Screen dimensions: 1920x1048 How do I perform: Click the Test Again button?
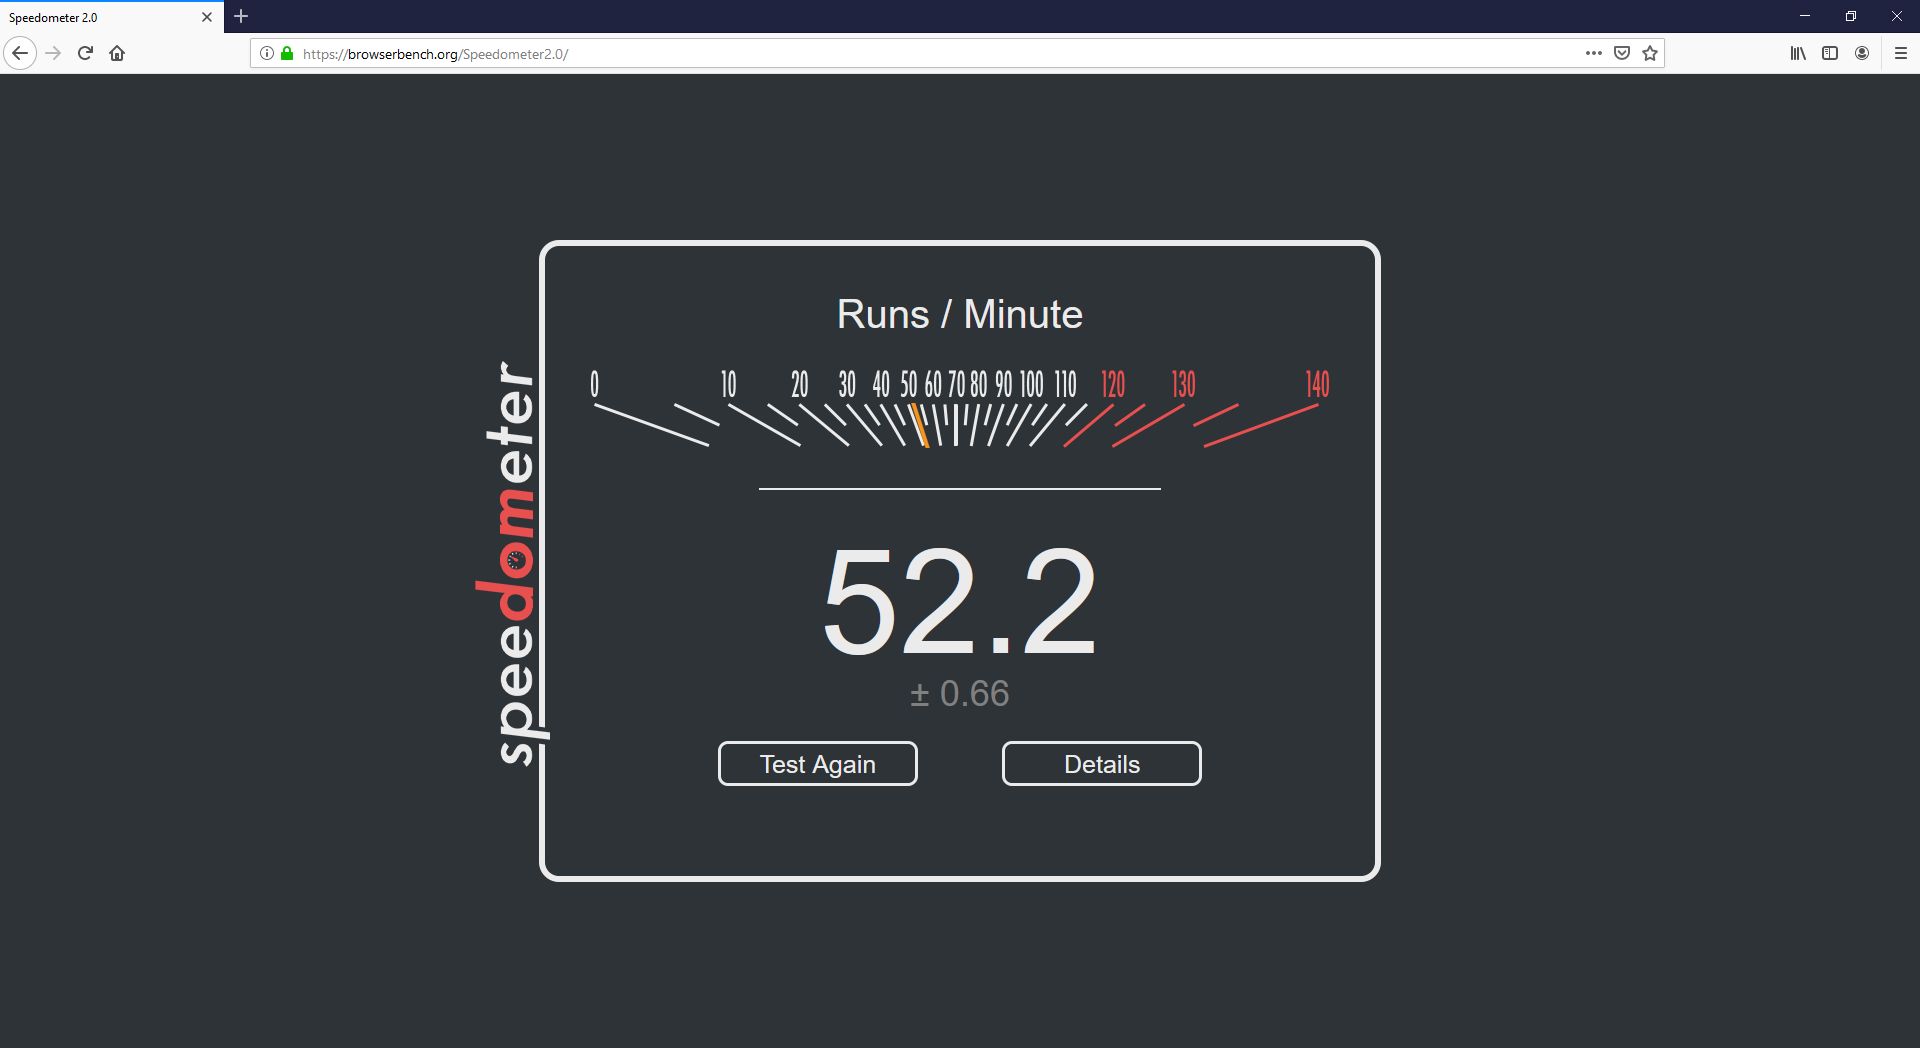click(x=817, y=763)
